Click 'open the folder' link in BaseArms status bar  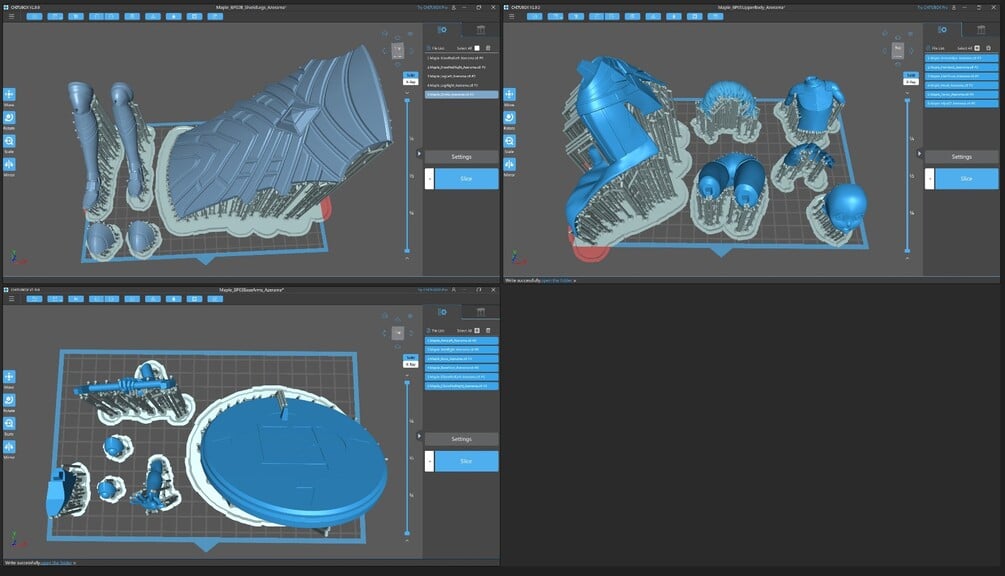(56, 563)
